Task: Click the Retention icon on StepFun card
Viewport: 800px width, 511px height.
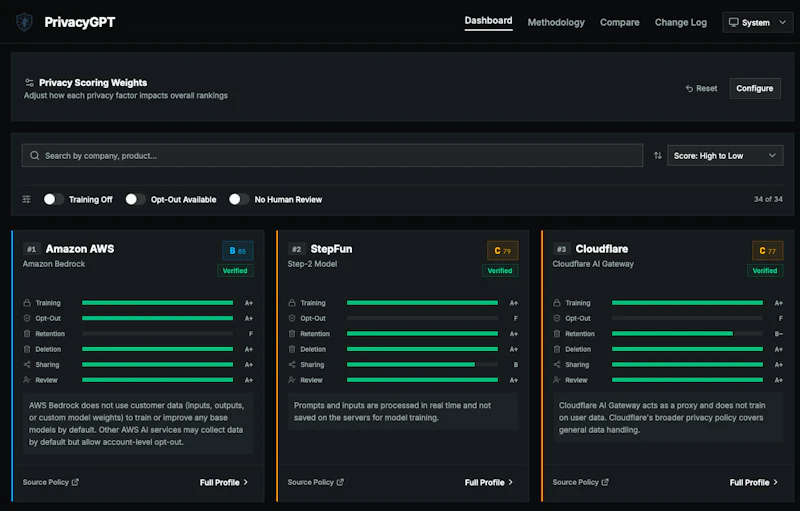Action: (292, 334)
